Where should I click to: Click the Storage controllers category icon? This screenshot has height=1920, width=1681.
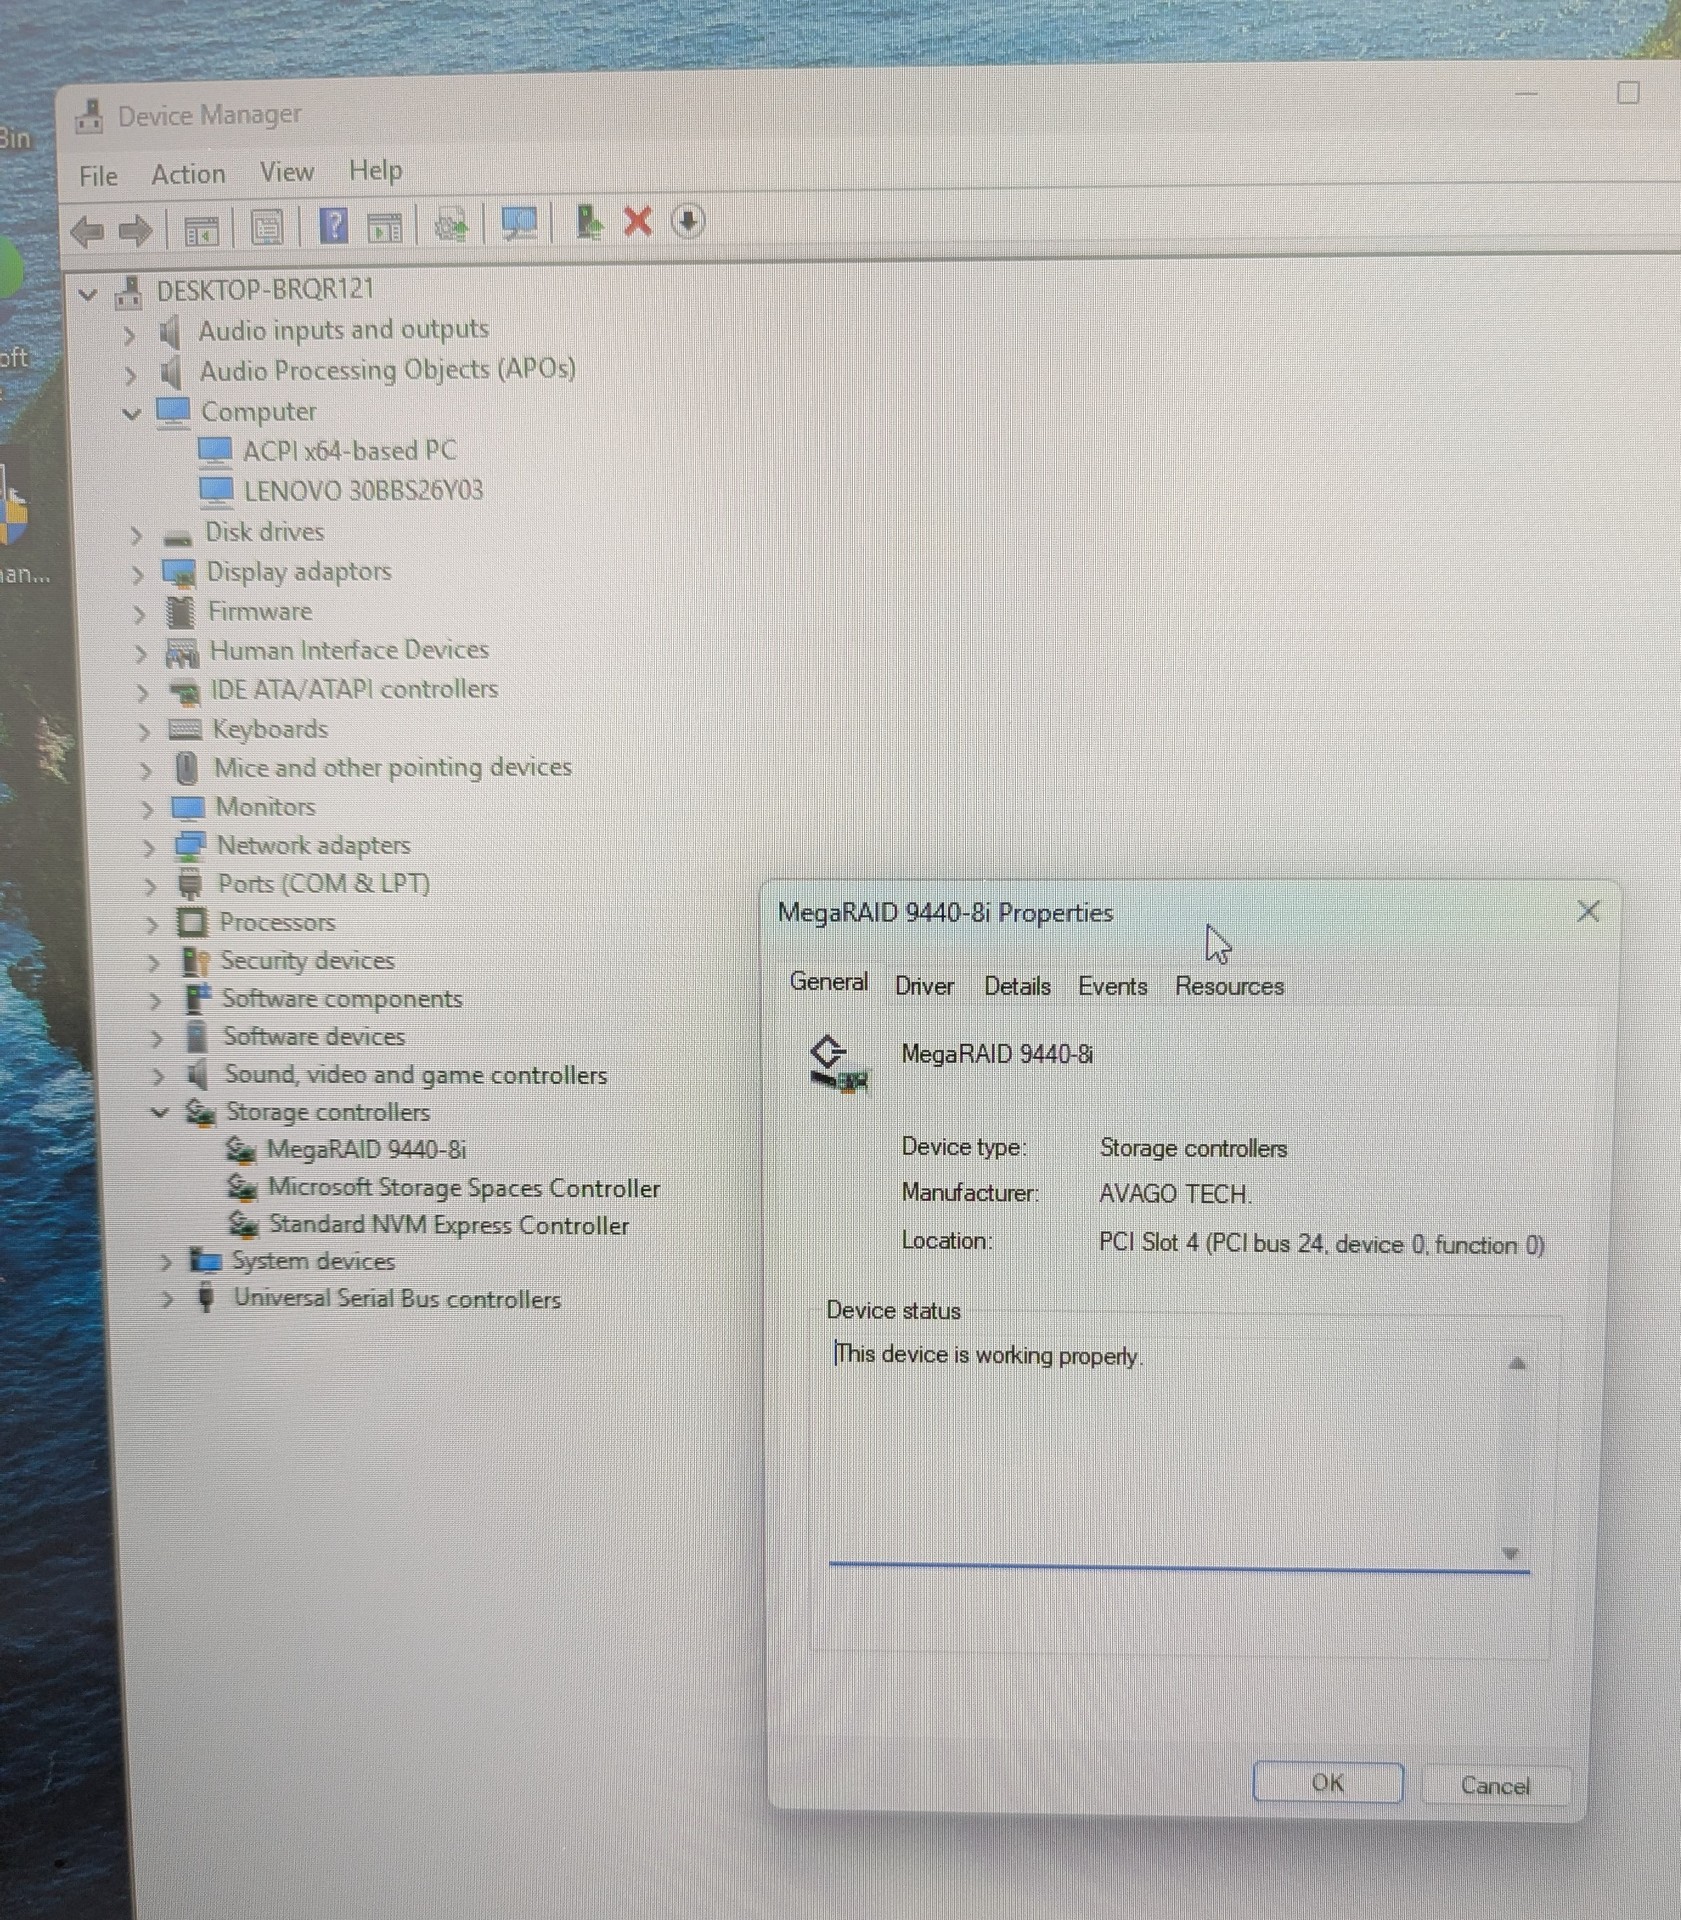[201, 1112]
